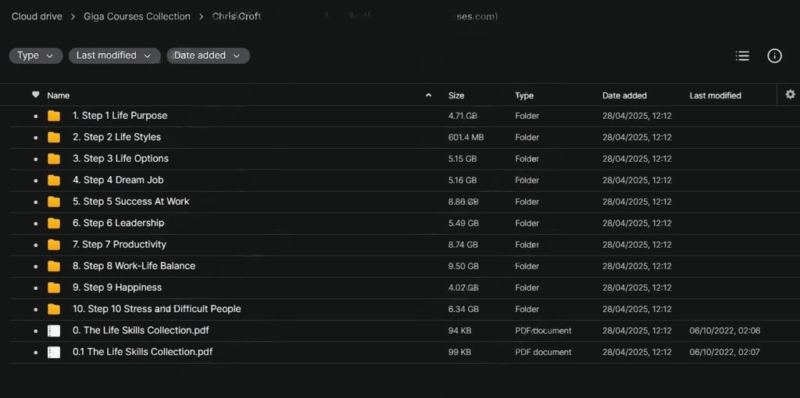Open the Last modified filter dropdown
The width and height of the screenshot is (800, 398).
(x=114, y=56)
